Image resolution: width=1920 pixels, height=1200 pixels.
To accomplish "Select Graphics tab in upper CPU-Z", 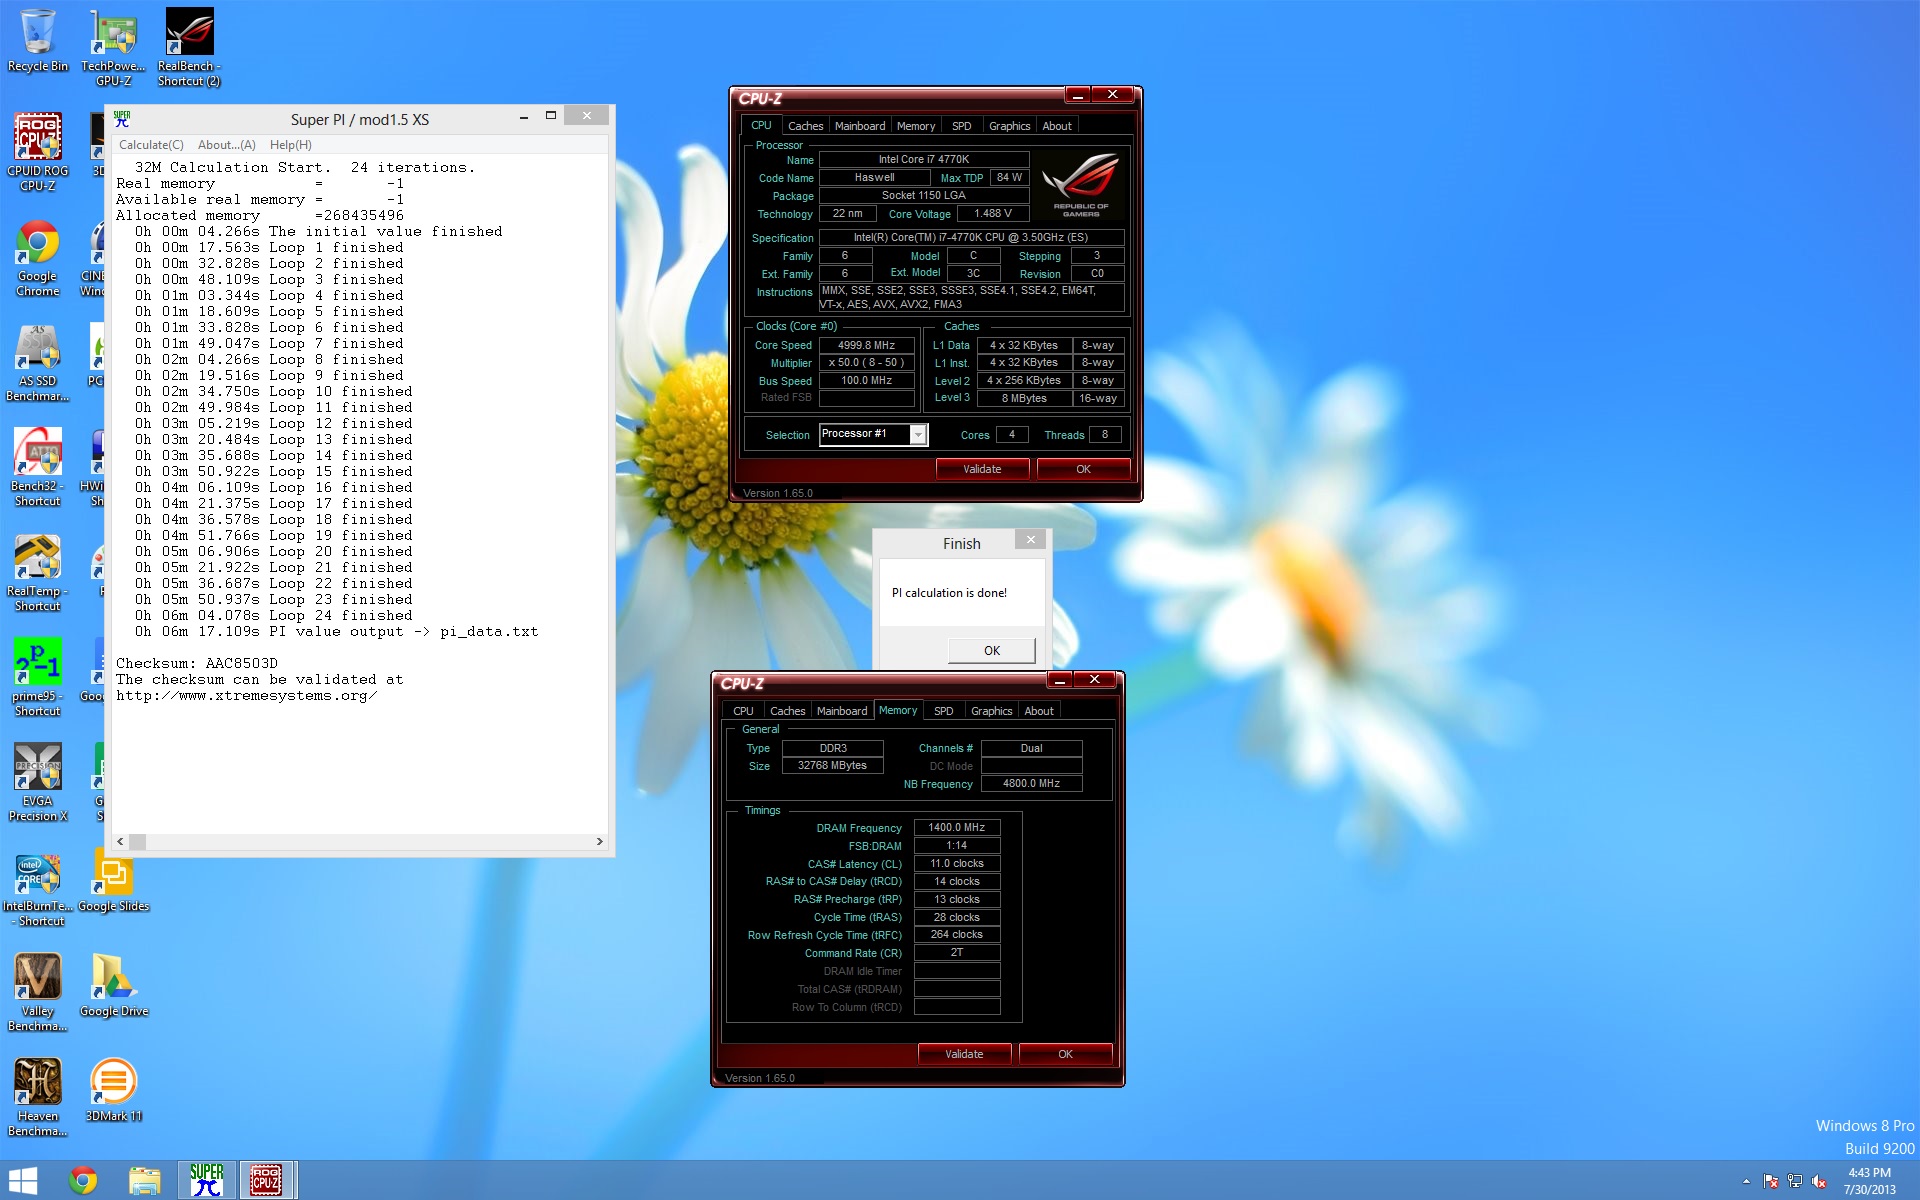I will tap(1009, 126).
